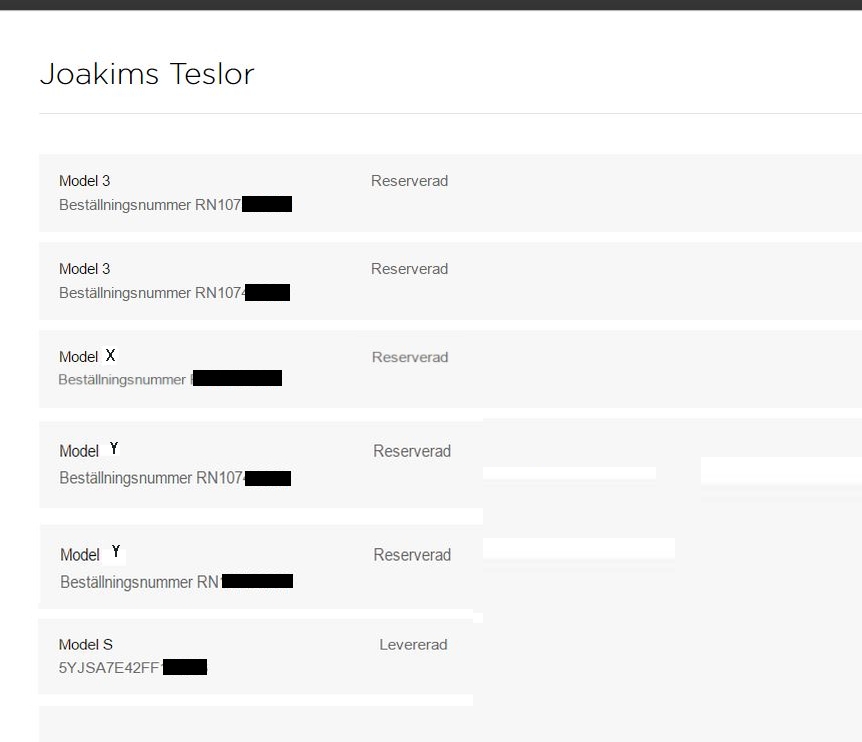Click the dark header bar at top

431,4
